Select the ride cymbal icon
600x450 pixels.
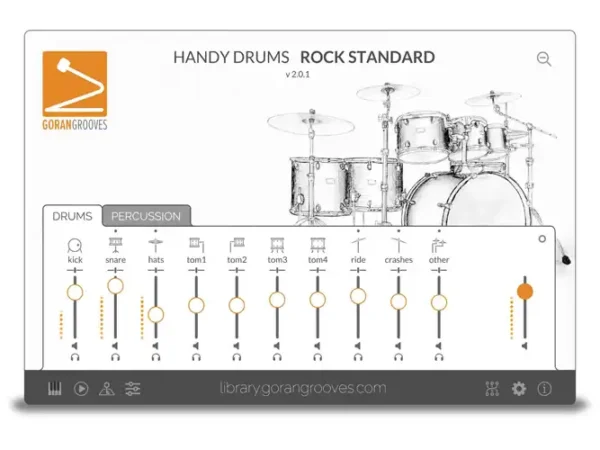(358, 245)
